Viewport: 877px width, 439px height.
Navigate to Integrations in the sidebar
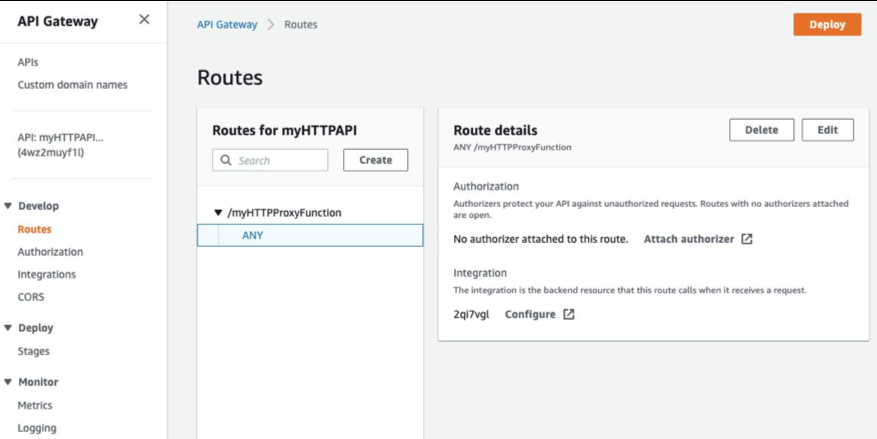click(46, 274)
